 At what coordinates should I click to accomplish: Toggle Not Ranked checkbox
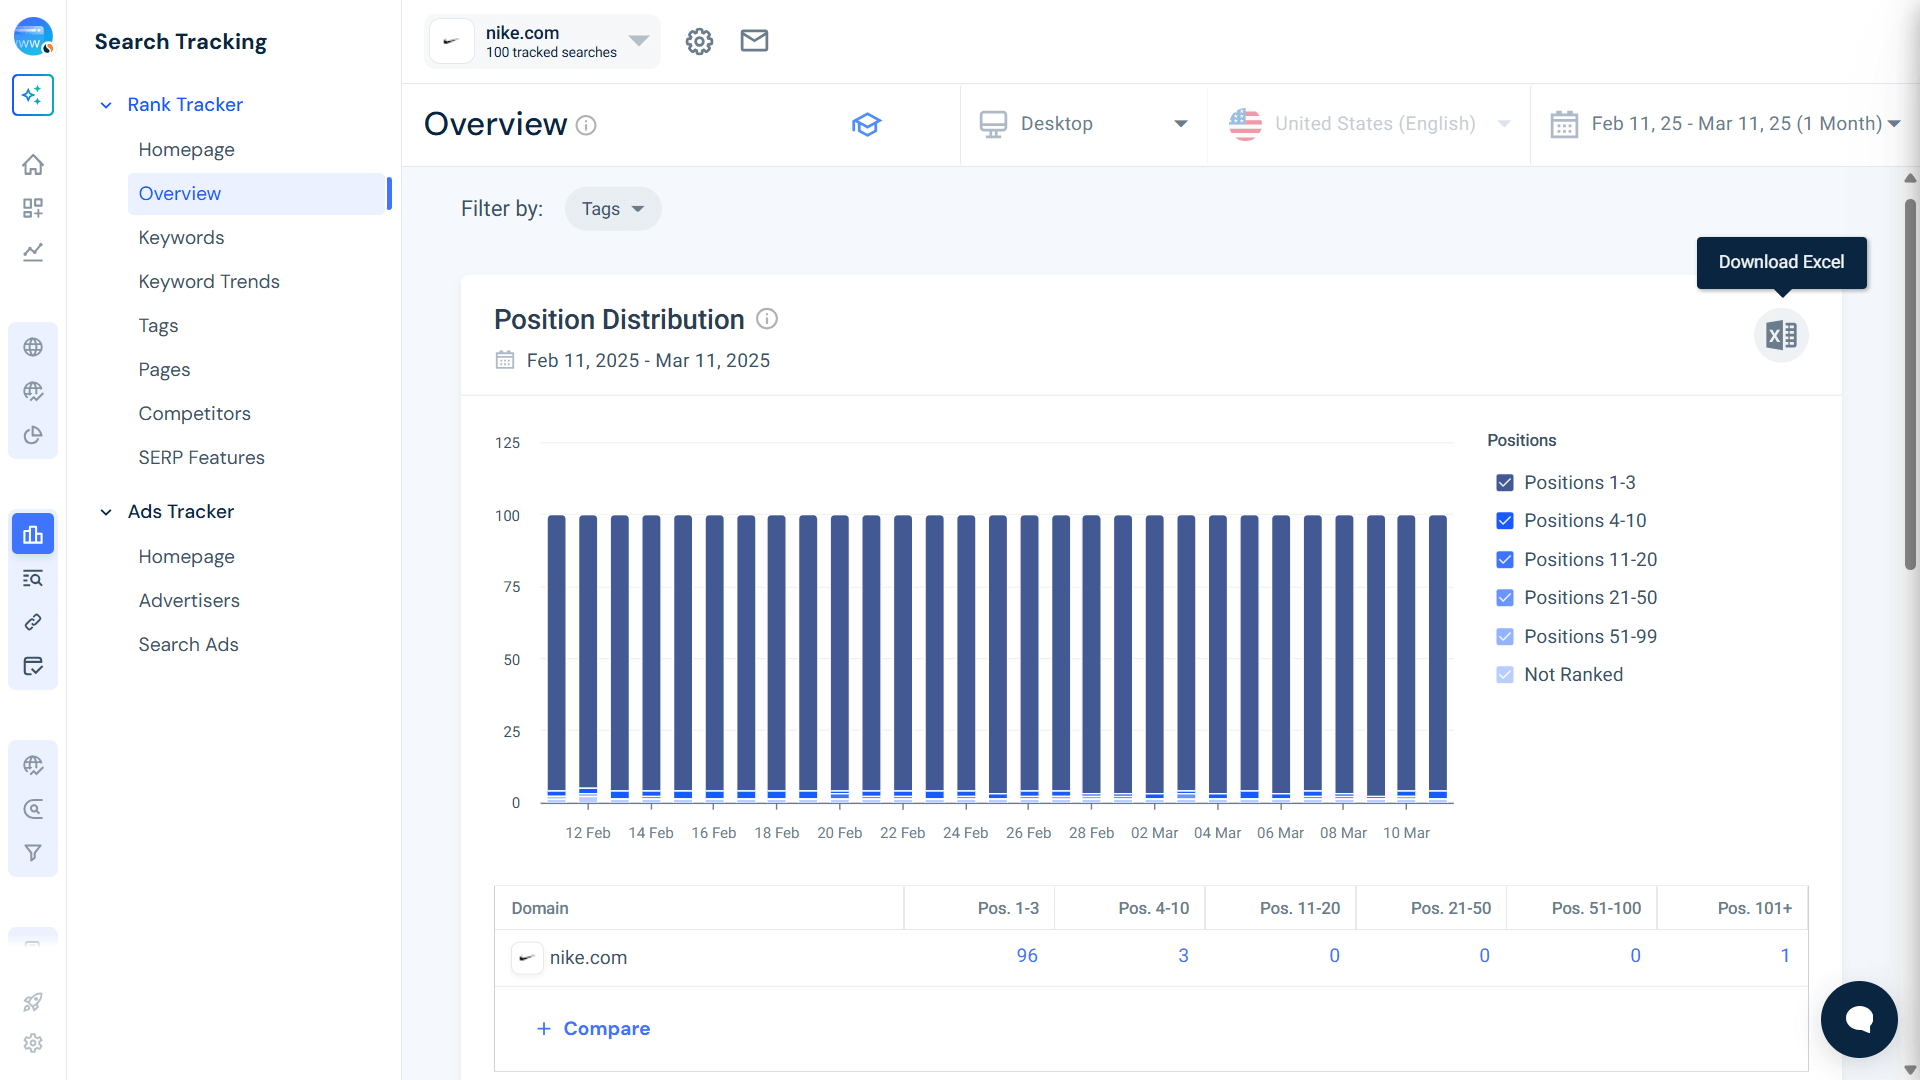[1505, 675]
